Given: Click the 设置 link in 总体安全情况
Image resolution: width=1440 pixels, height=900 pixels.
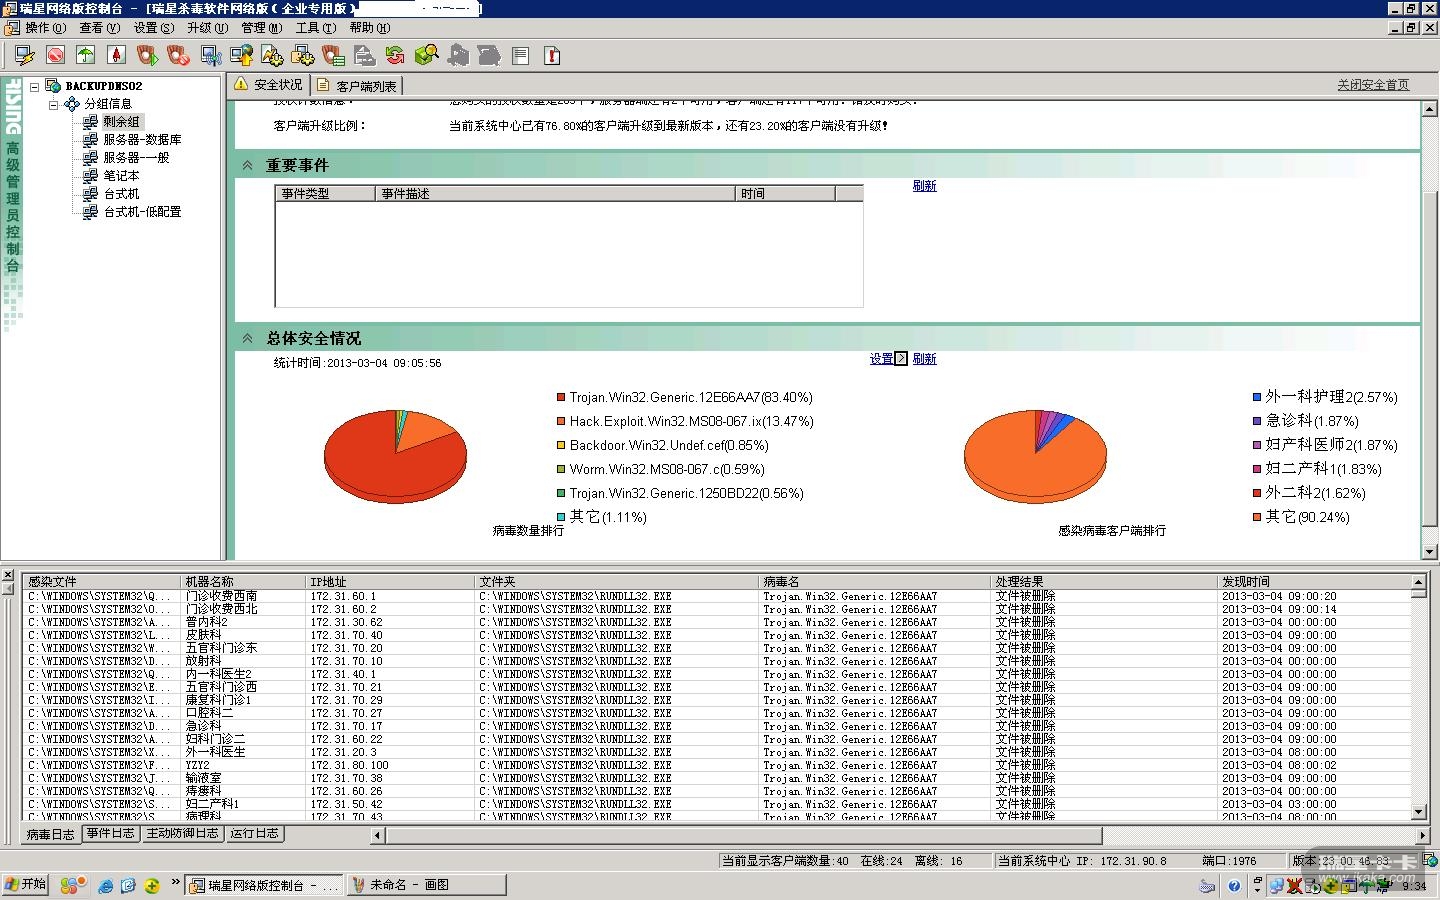Looking at the screenshot, I should [x=881, y=359].
